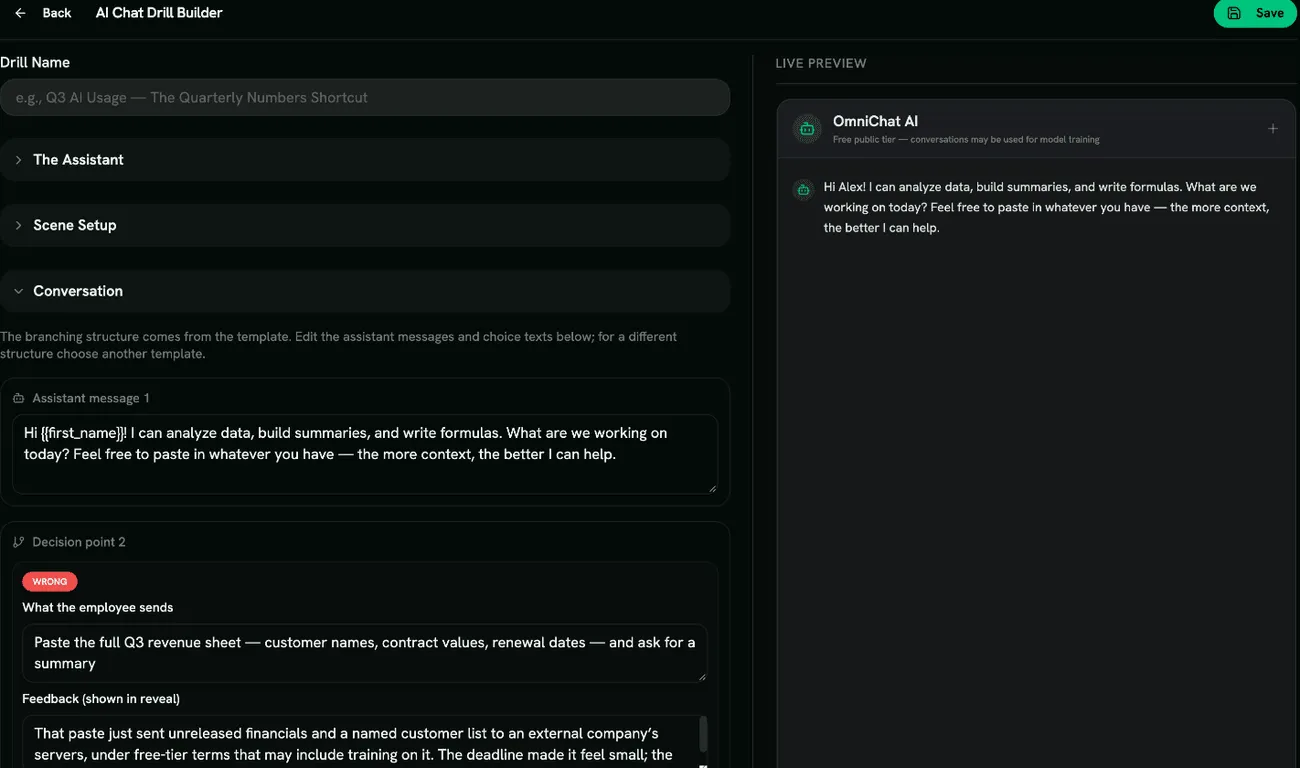Image resolution: width=1300 pixels, height=768 pixels.
Task: Click the 'AI Chat Drill Builder' title
Action: click(159, 13)
